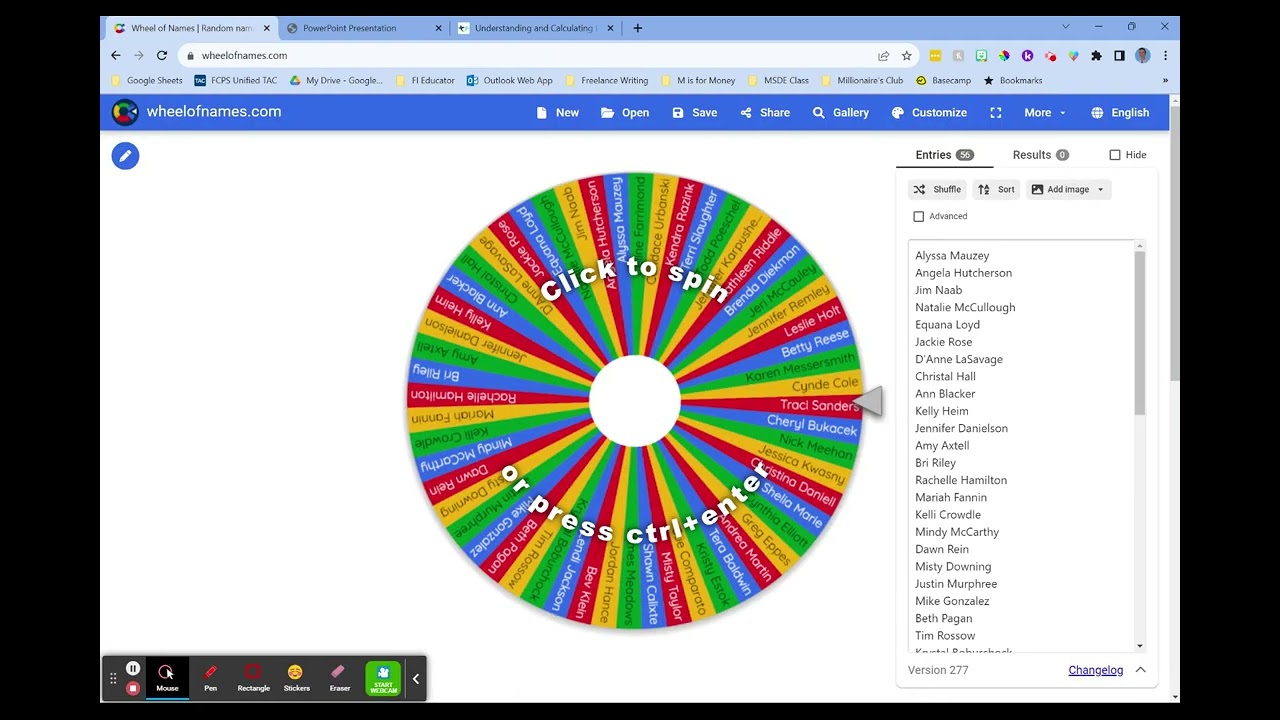The image size is (1280, 720).
Task: Open the Customize palette options
Action: pos(928,113)
